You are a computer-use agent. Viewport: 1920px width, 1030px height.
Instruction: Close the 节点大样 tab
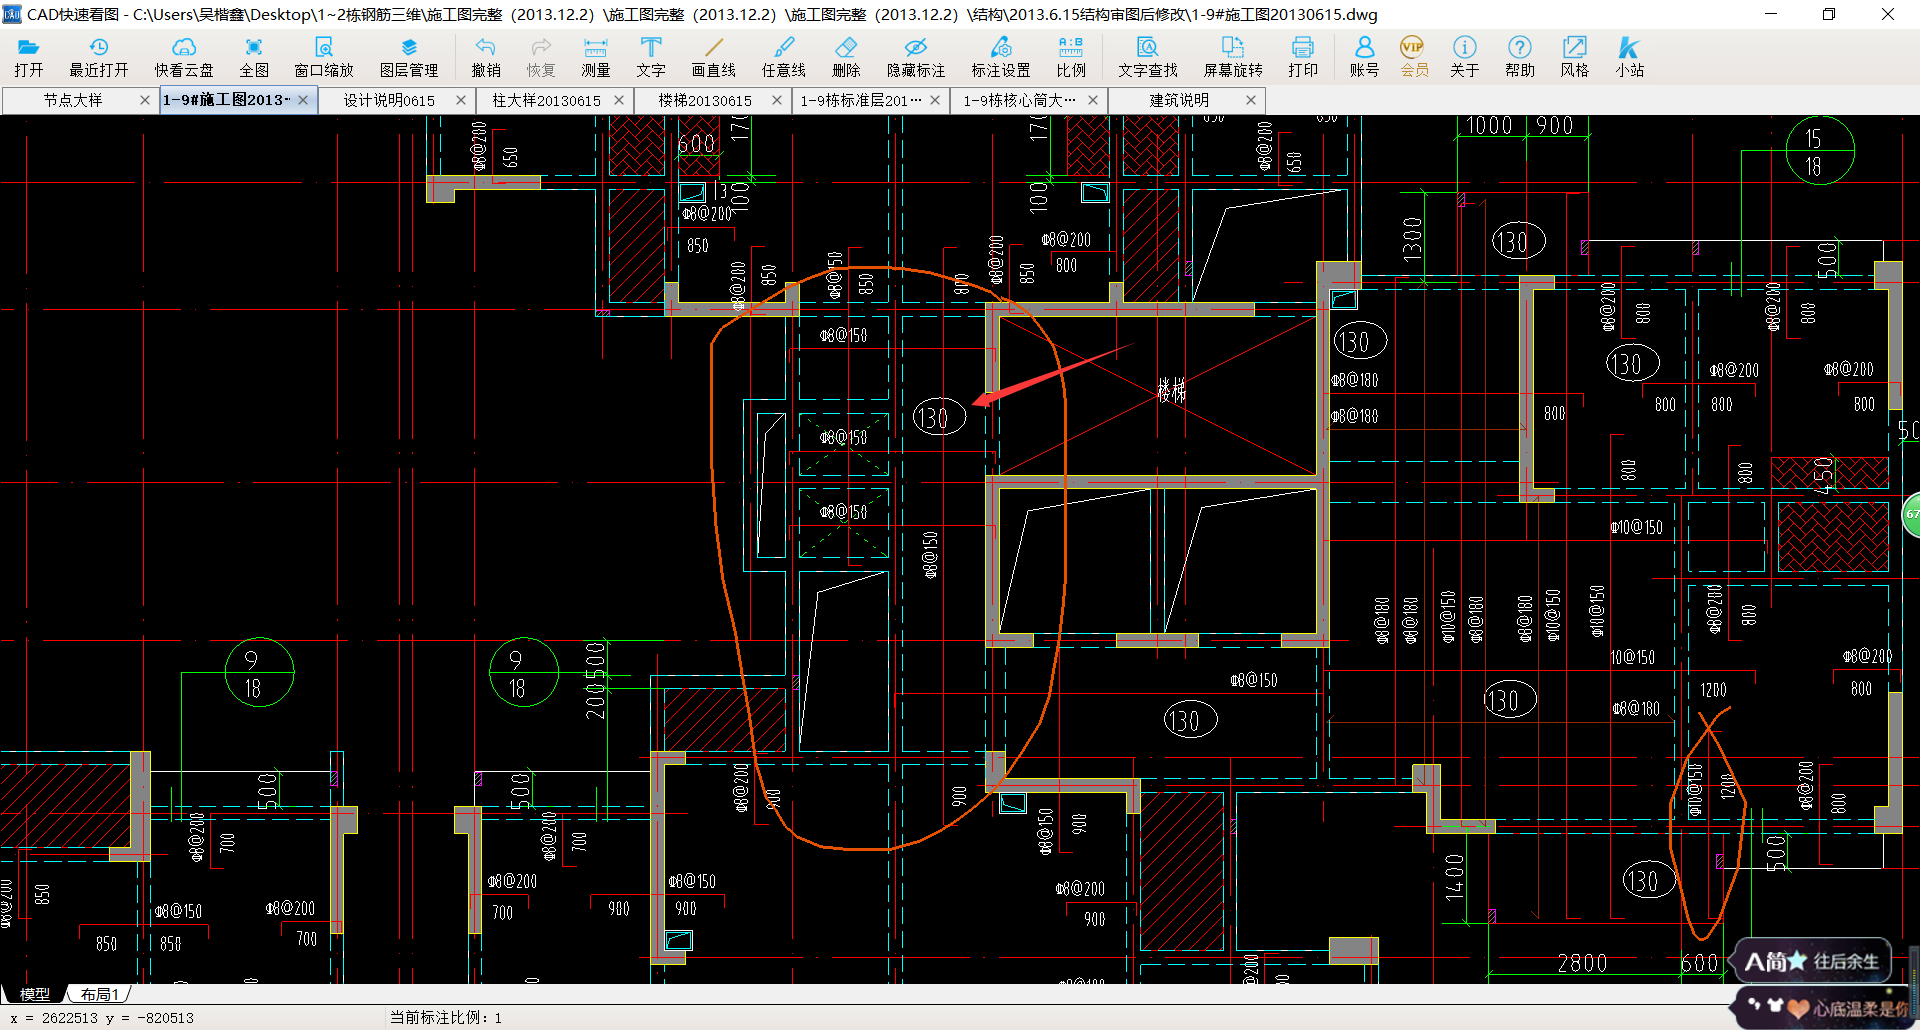tap(145, 100)
